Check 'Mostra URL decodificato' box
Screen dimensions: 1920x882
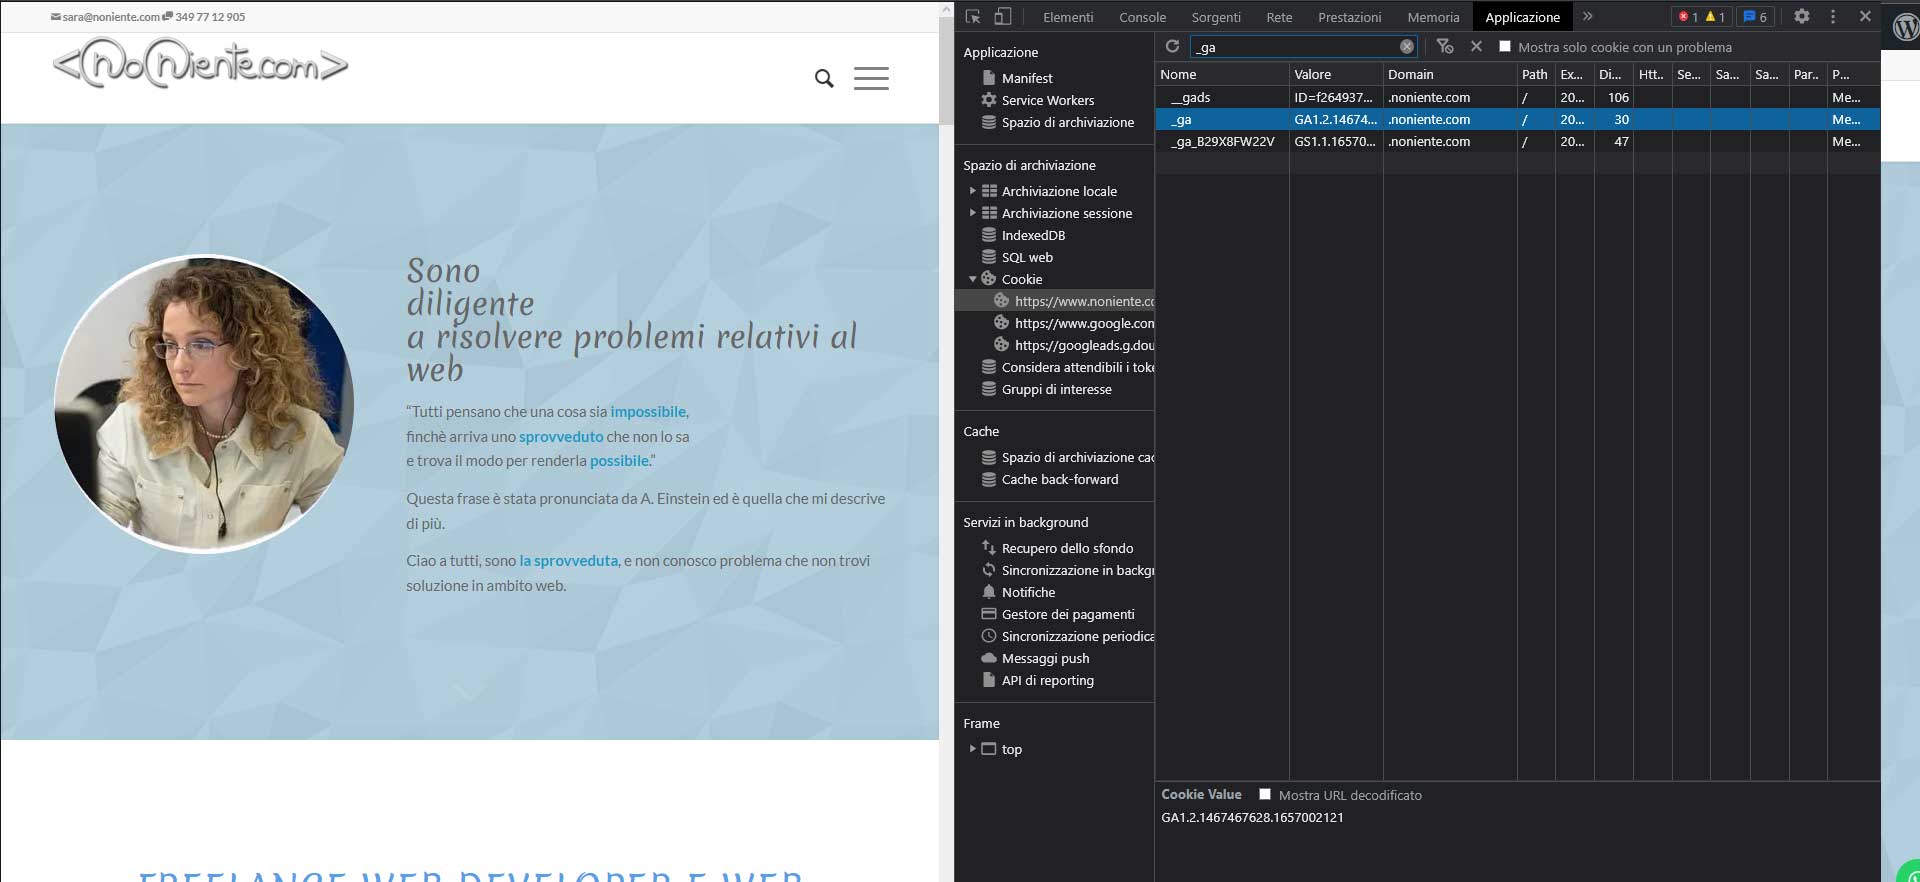coord(1265,795)
